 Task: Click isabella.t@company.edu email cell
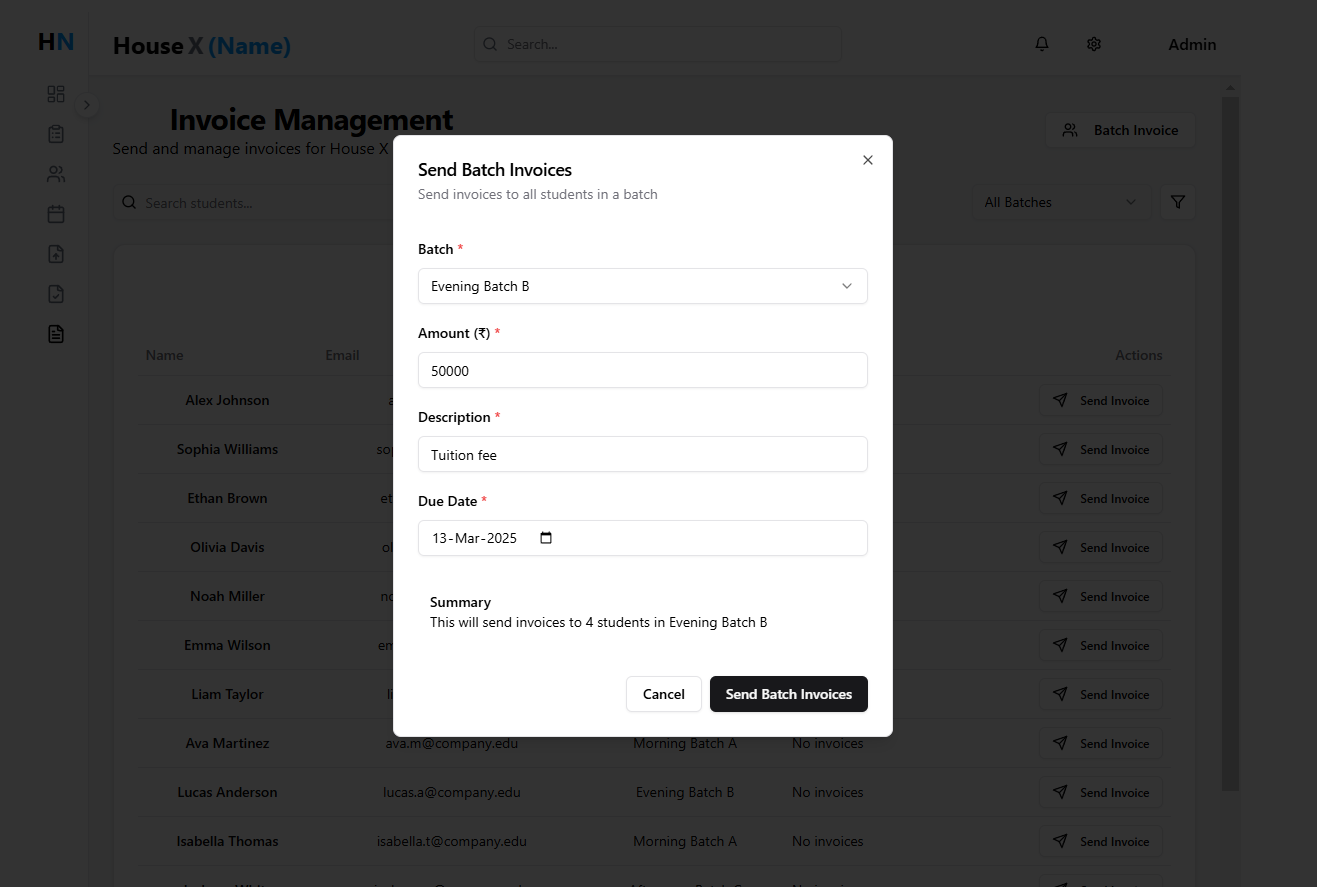[452, 841]
